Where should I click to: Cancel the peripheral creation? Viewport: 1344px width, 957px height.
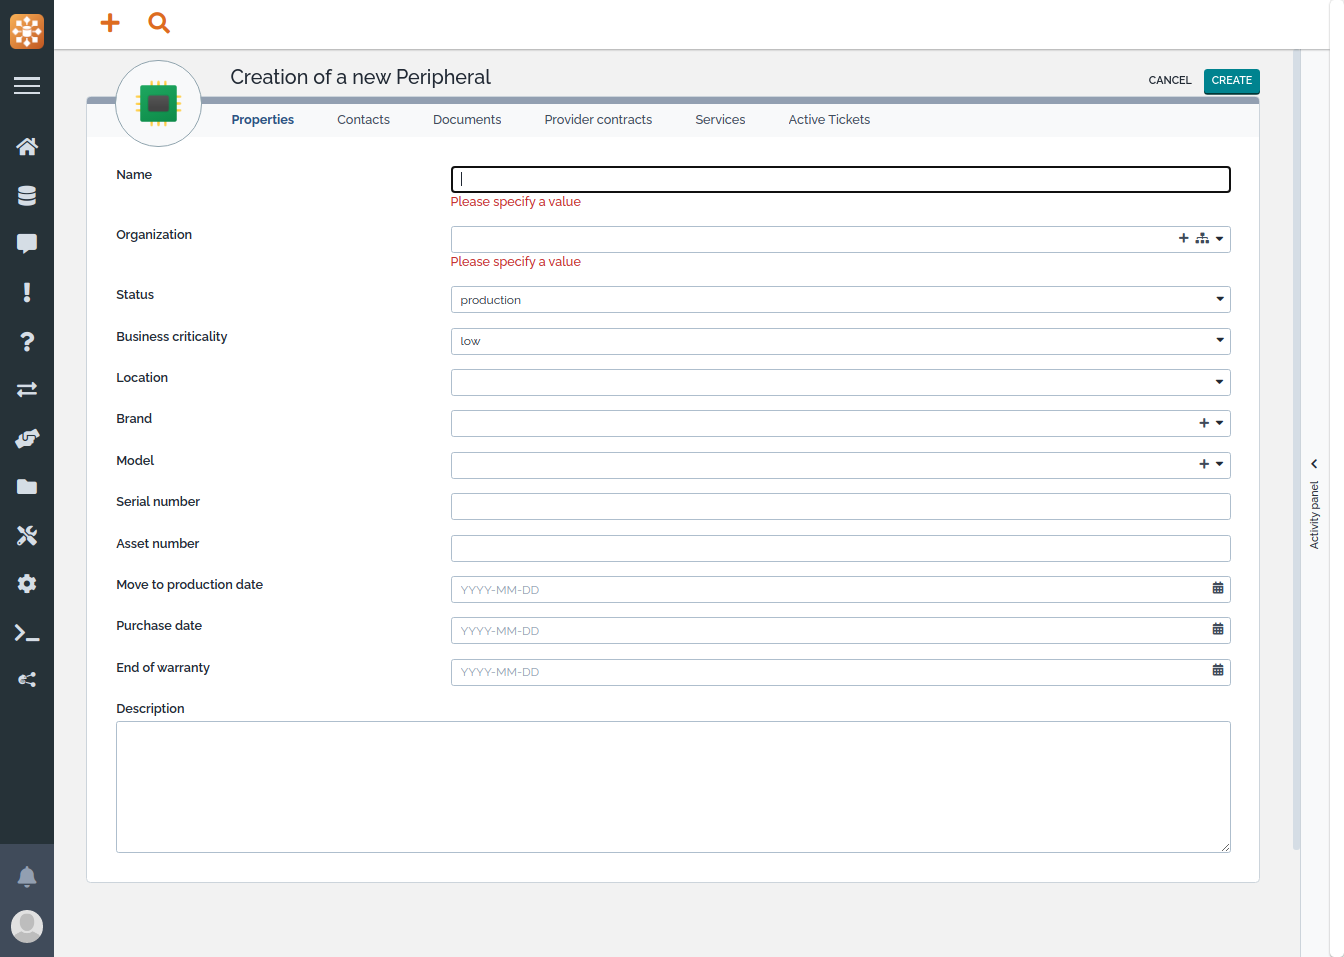(1169, 81)
